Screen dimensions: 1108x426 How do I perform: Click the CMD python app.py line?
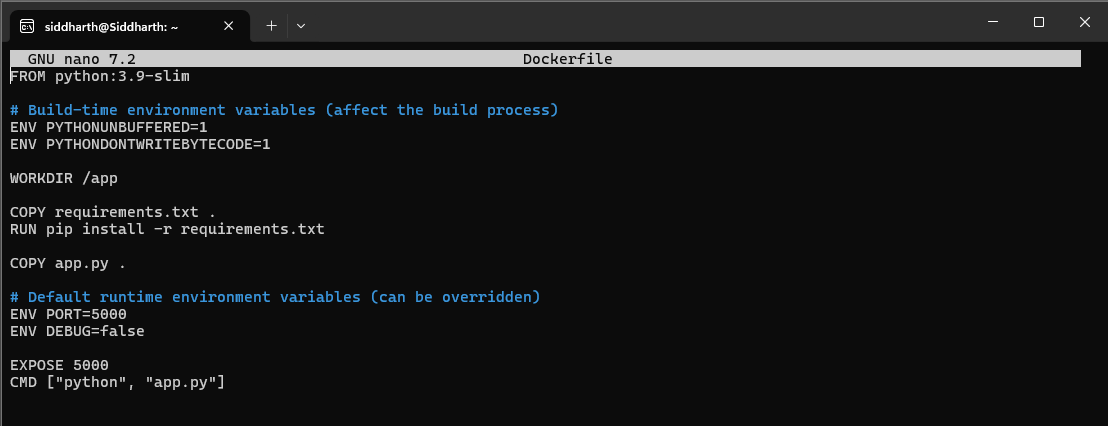[x=117, y=382]
